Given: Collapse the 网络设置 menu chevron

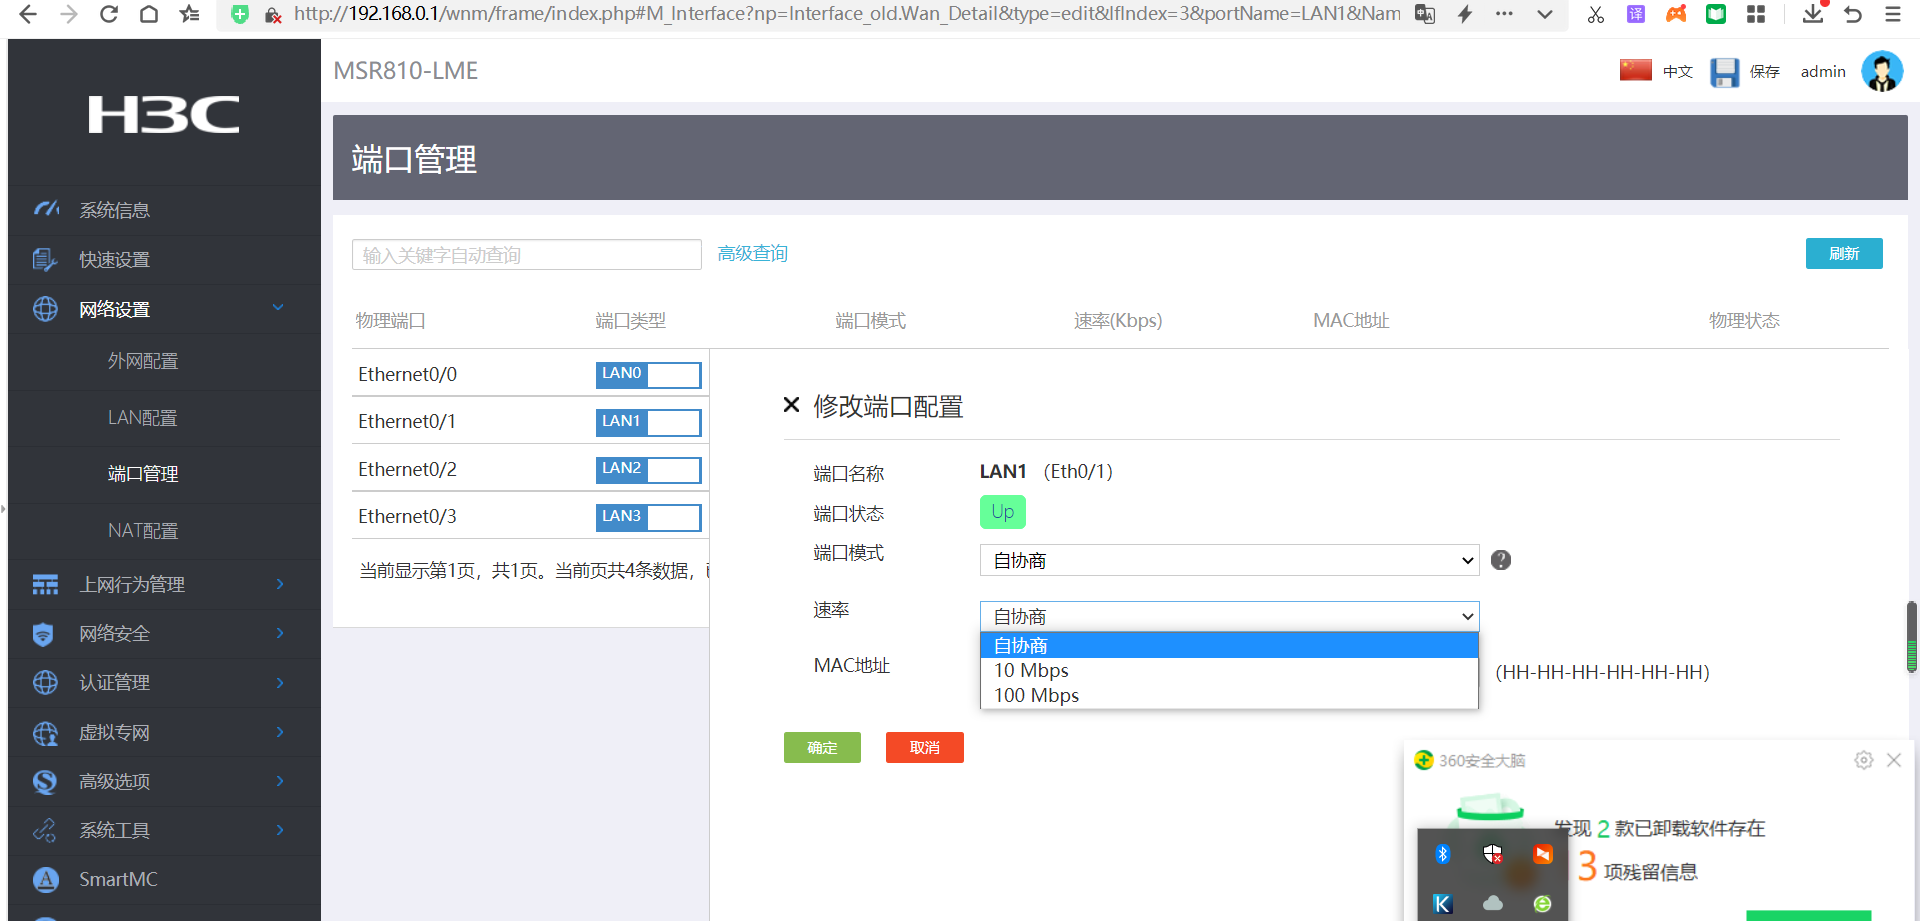Looking at the screenshot, I should [278, 308].
